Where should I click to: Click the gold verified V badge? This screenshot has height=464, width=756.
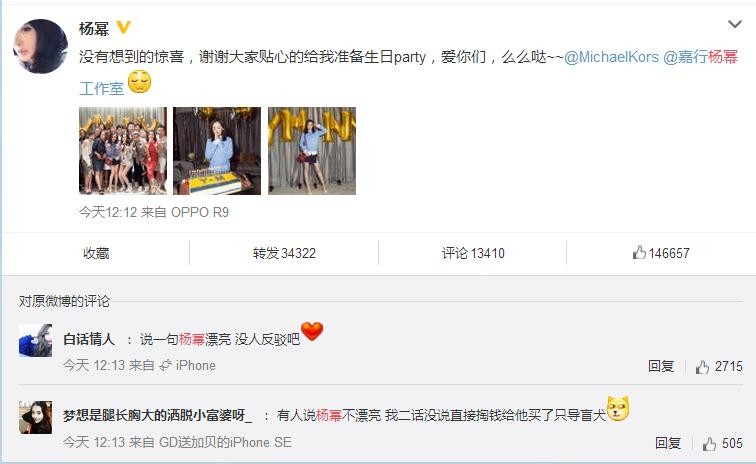click(x=123, y=27)
